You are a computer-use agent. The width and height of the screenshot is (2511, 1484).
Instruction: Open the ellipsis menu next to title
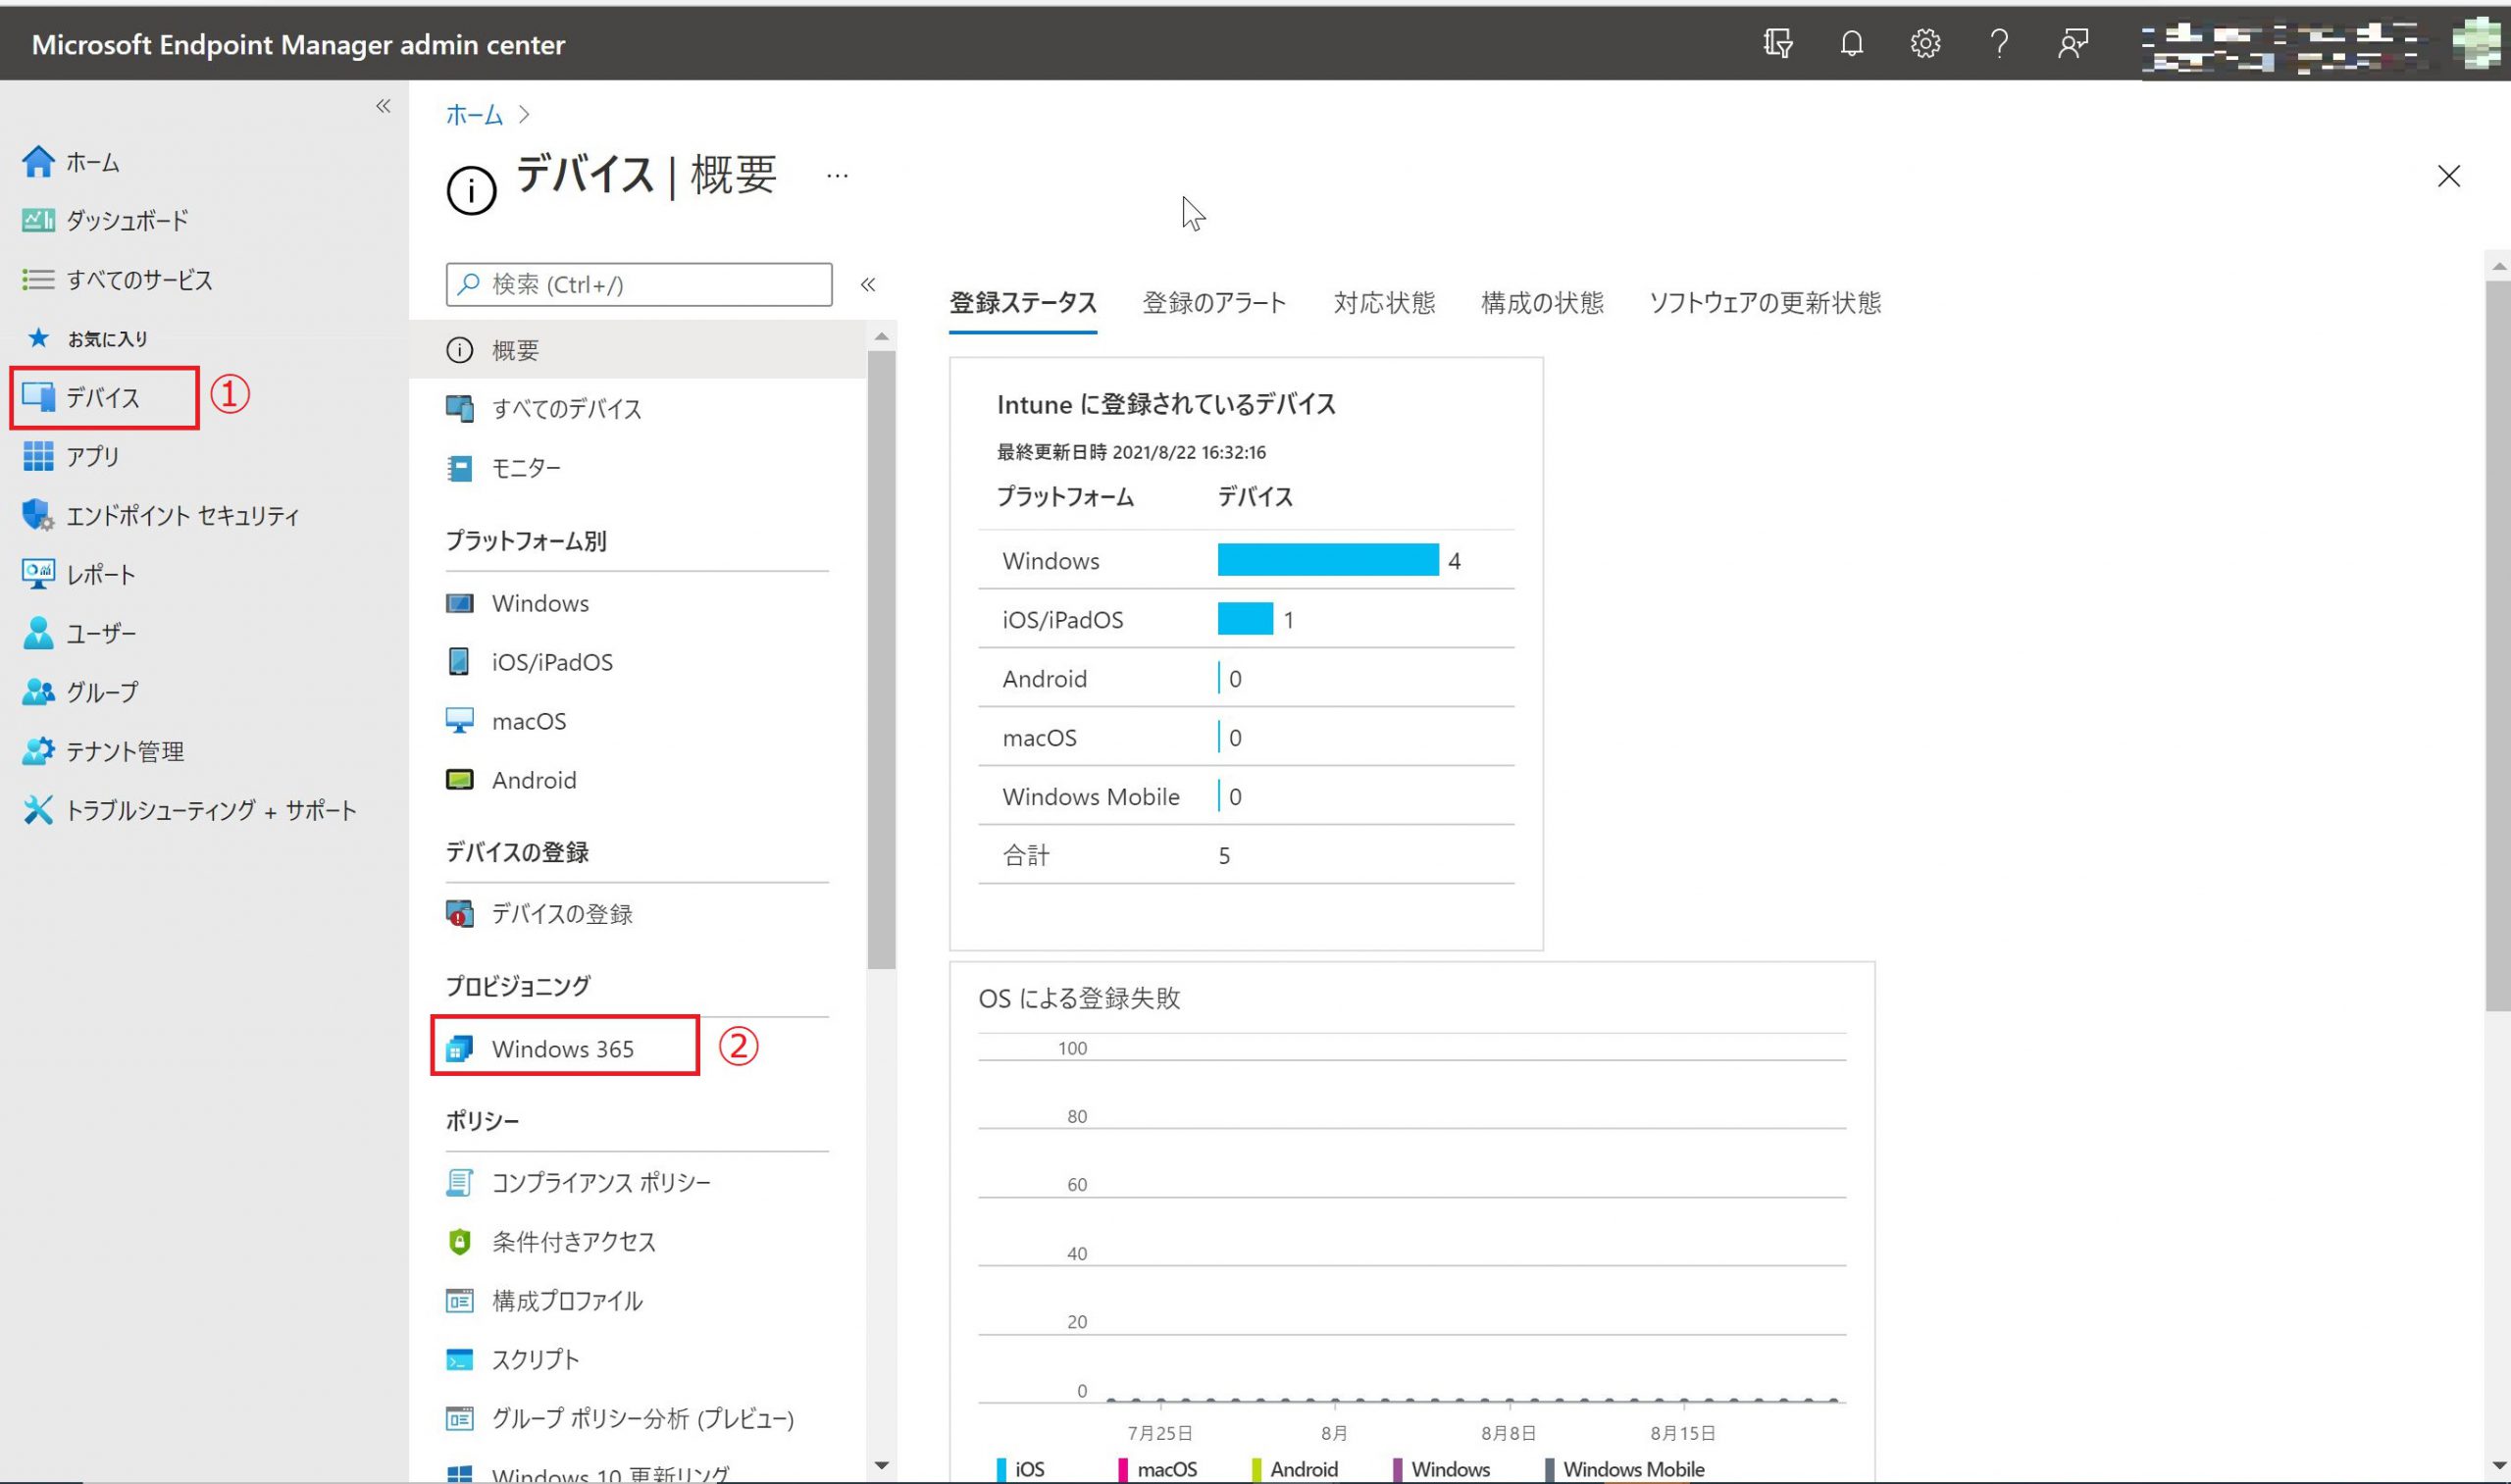(x=837, y=176)
